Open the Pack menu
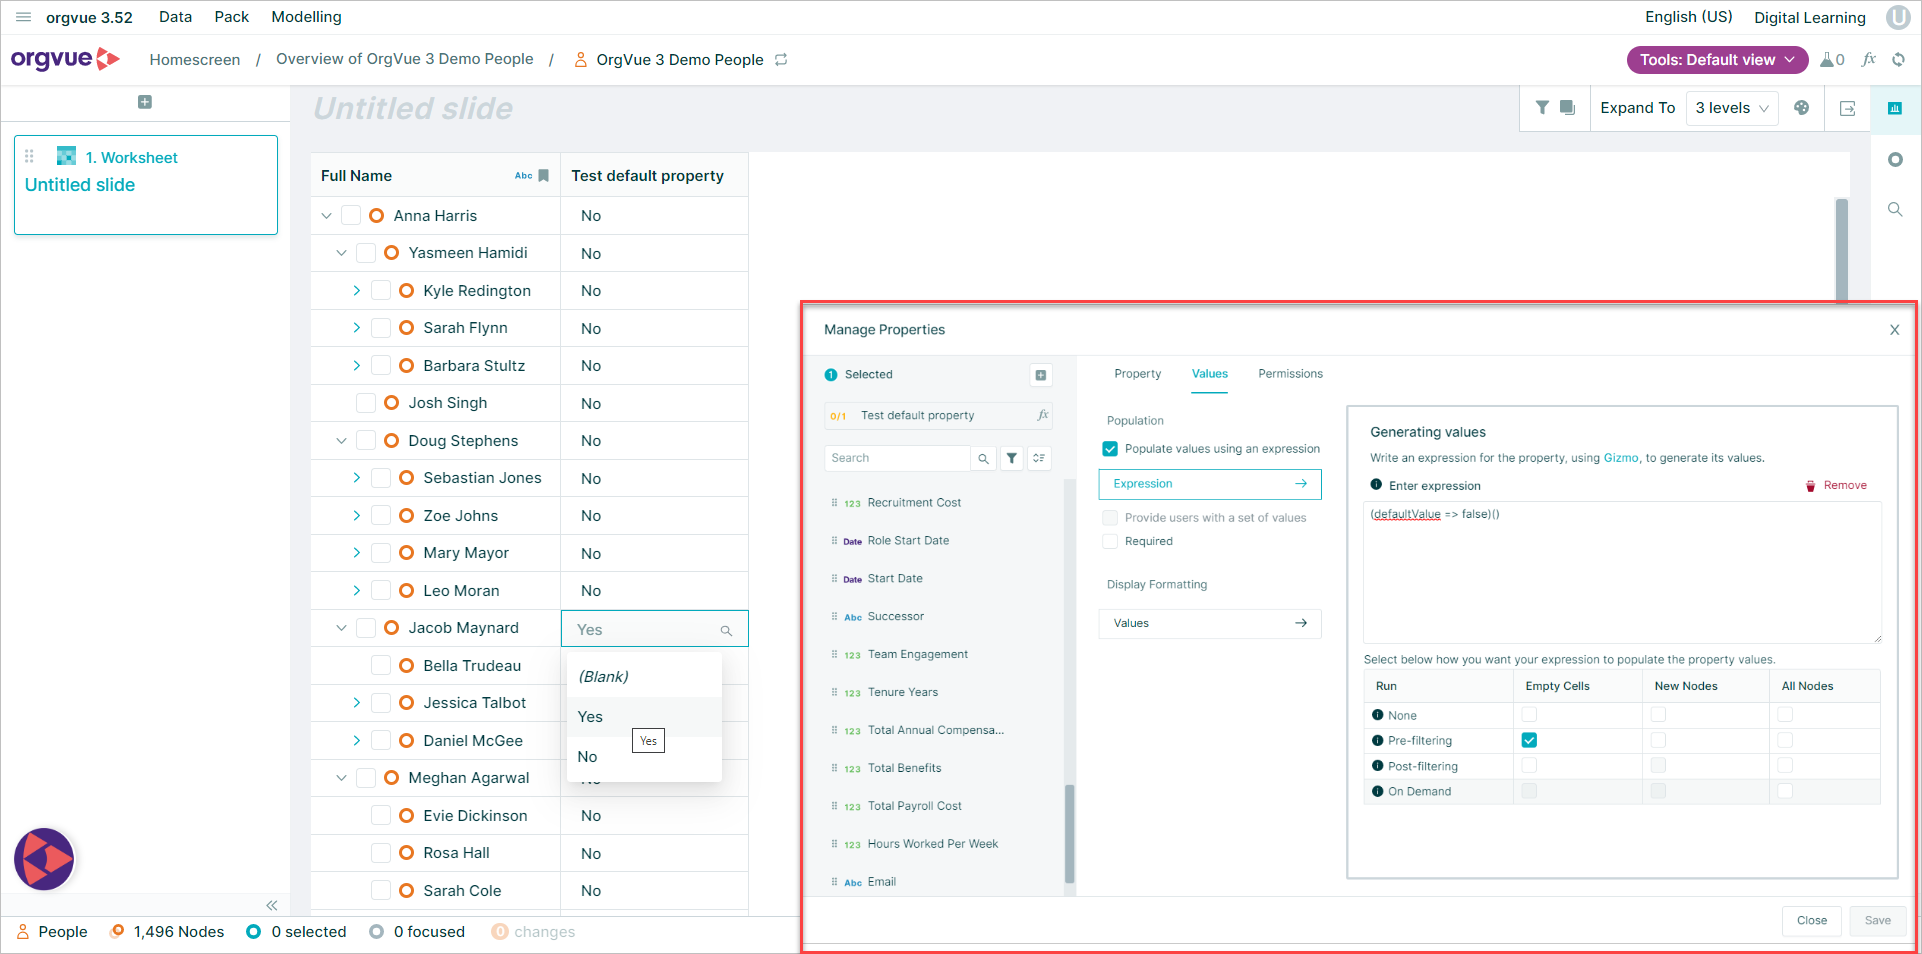Viewport: 1922px width, 954px height. click(232, 17)
